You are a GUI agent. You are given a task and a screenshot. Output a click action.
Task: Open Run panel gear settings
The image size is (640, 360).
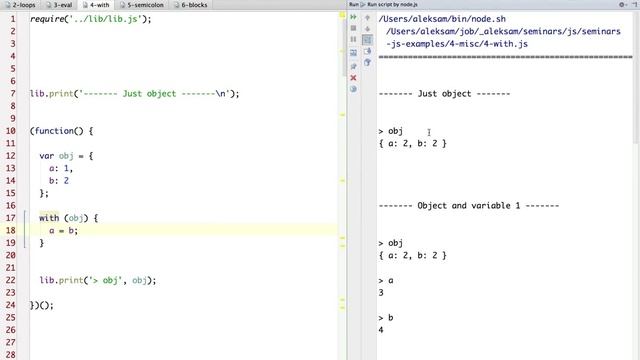point(622,4)
